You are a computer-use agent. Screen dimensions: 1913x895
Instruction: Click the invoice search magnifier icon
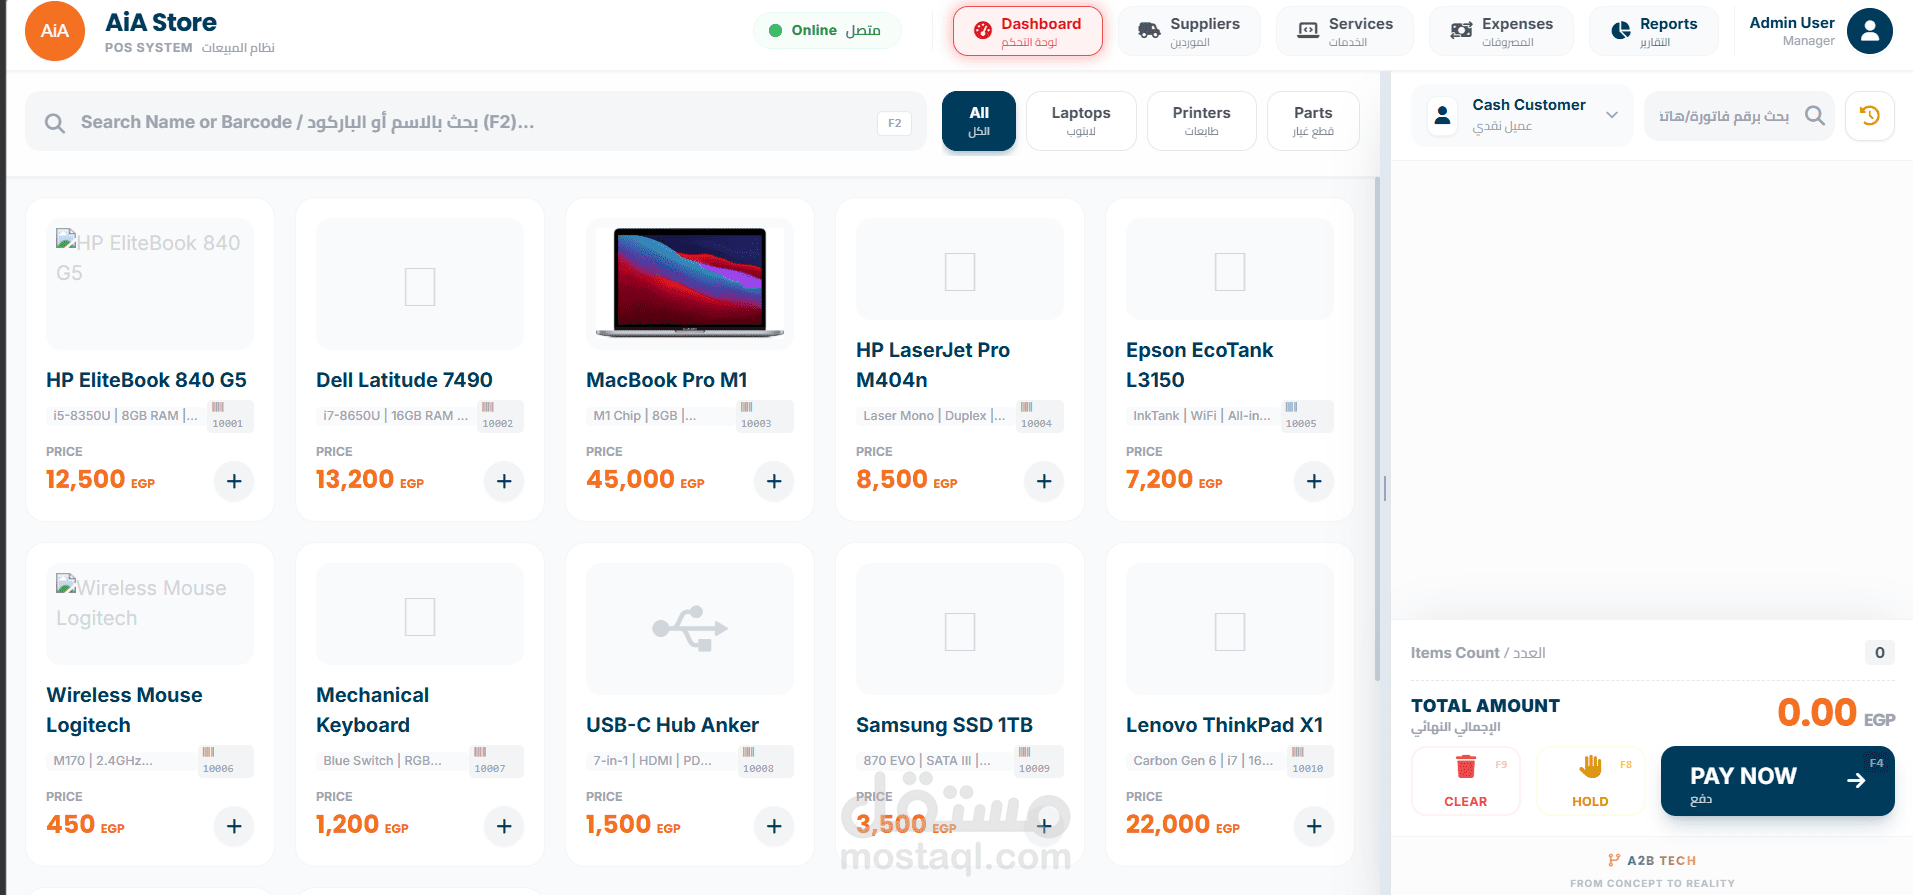(1814, 116)
